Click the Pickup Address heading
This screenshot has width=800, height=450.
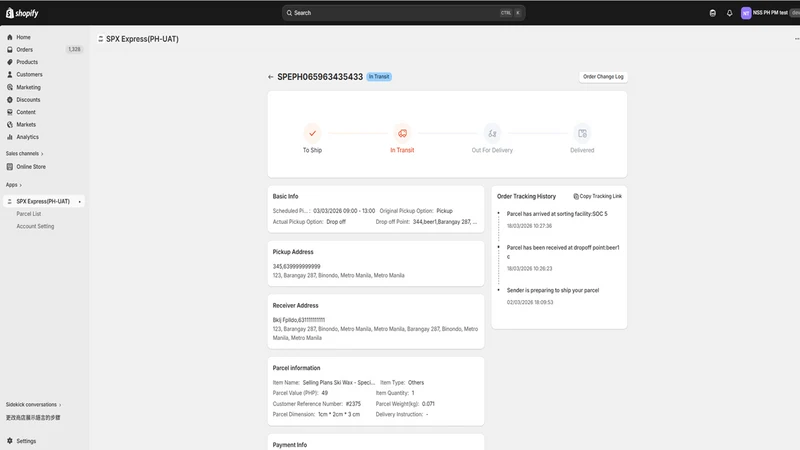pos(293,252)
